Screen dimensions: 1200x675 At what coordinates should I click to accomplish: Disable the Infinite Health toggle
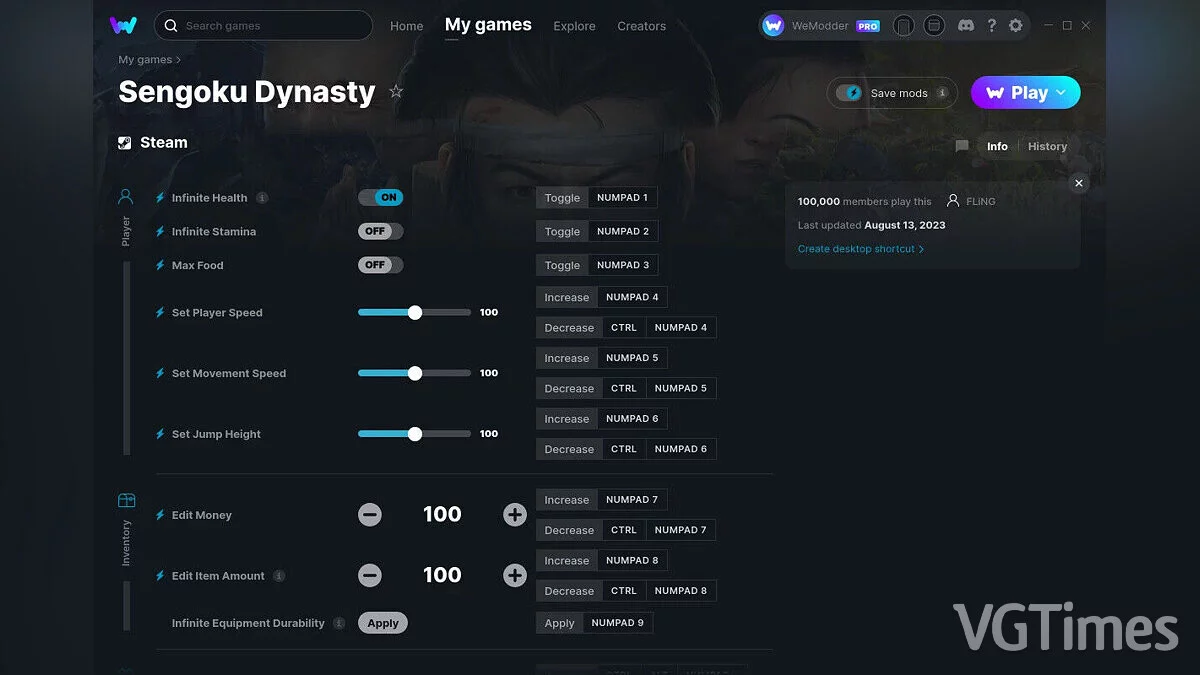point(381,197)
